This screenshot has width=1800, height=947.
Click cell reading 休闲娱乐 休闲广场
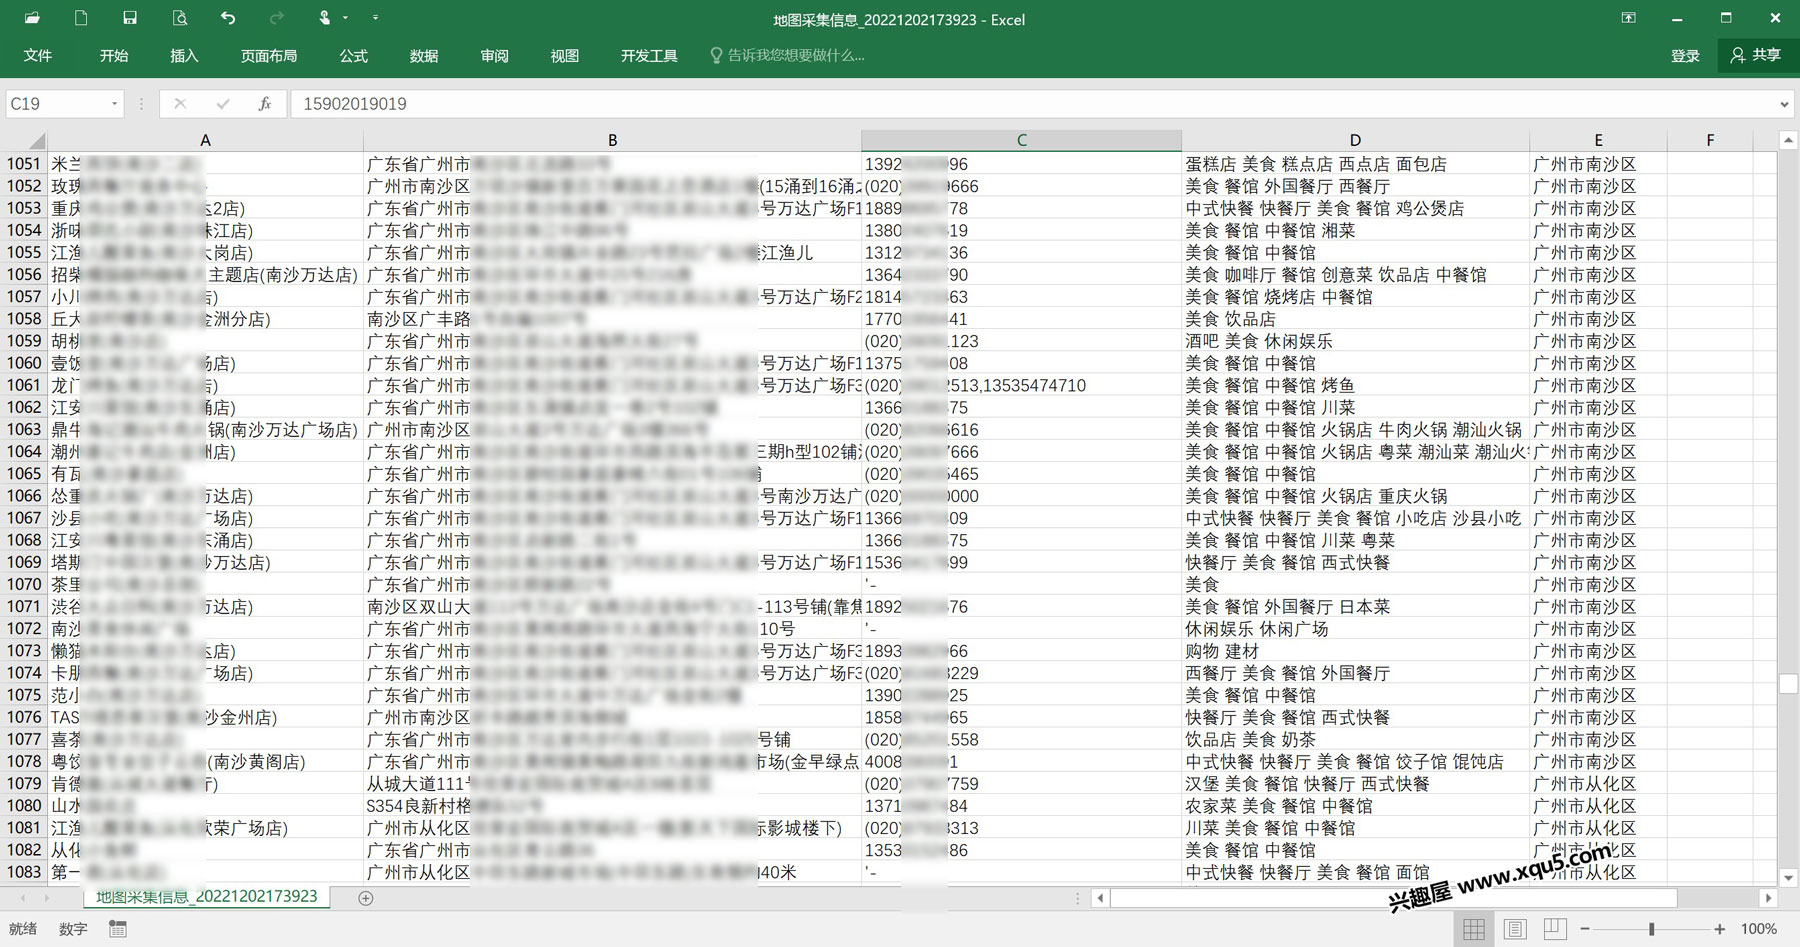point(1355,629)
